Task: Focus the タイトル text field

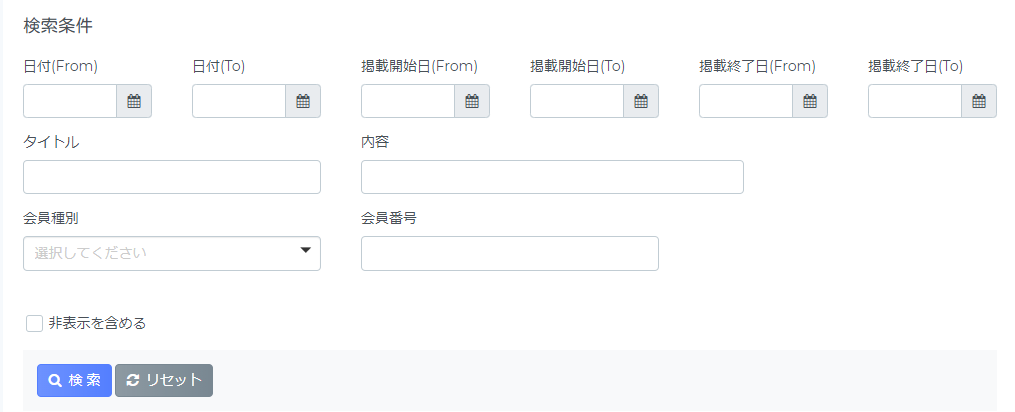Action: point(172,177)
